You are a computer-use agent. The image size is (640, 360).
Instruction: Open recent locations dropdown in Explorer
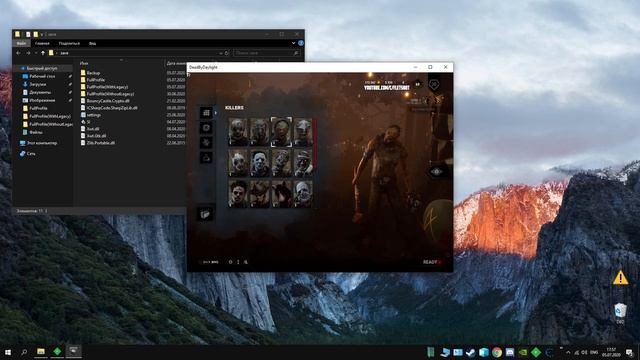(x=36, y=53)
